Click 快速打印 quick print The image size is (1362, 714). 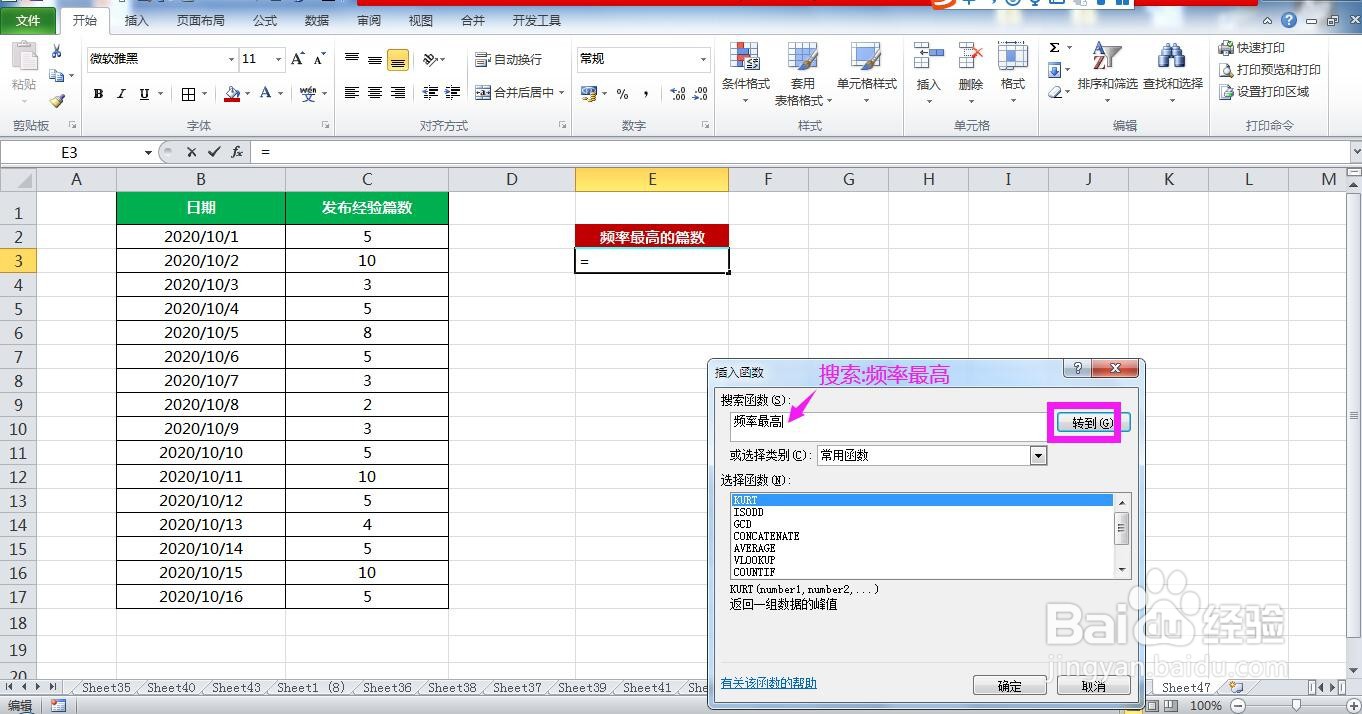[1251, 48]
